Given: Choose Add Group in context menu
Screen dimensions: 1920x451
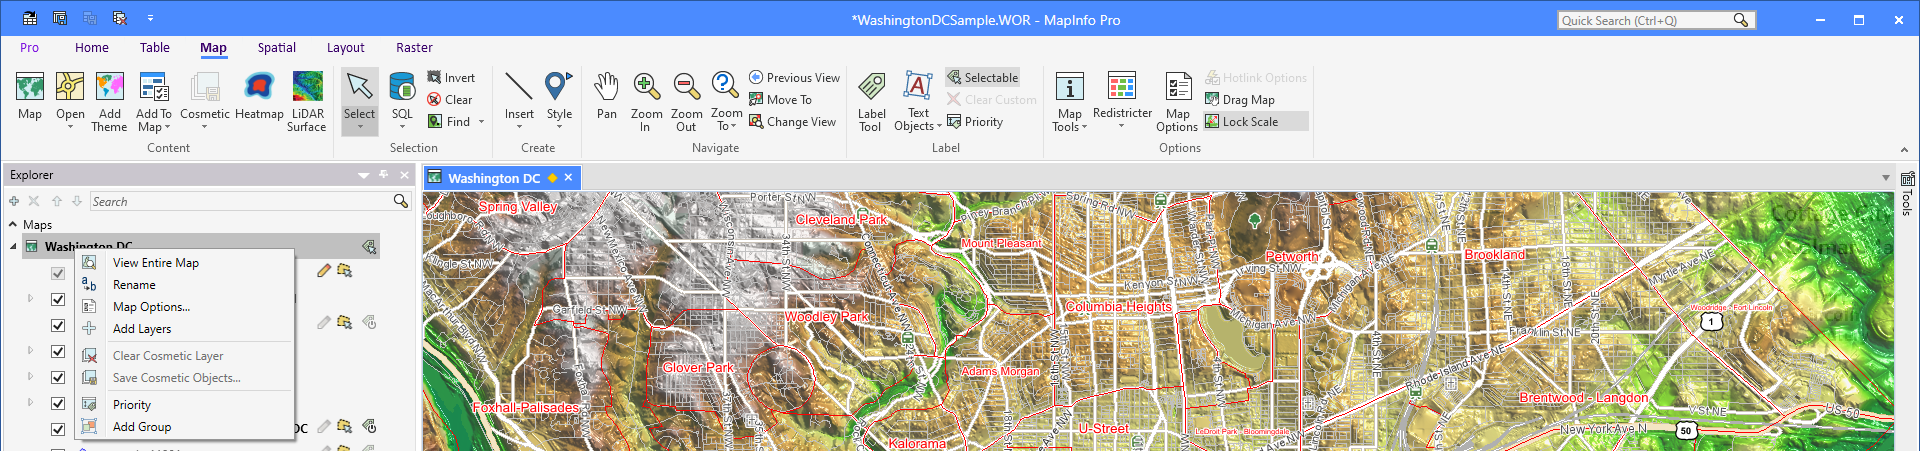Looking at the screenshot, I should click(x=185, y=427).
